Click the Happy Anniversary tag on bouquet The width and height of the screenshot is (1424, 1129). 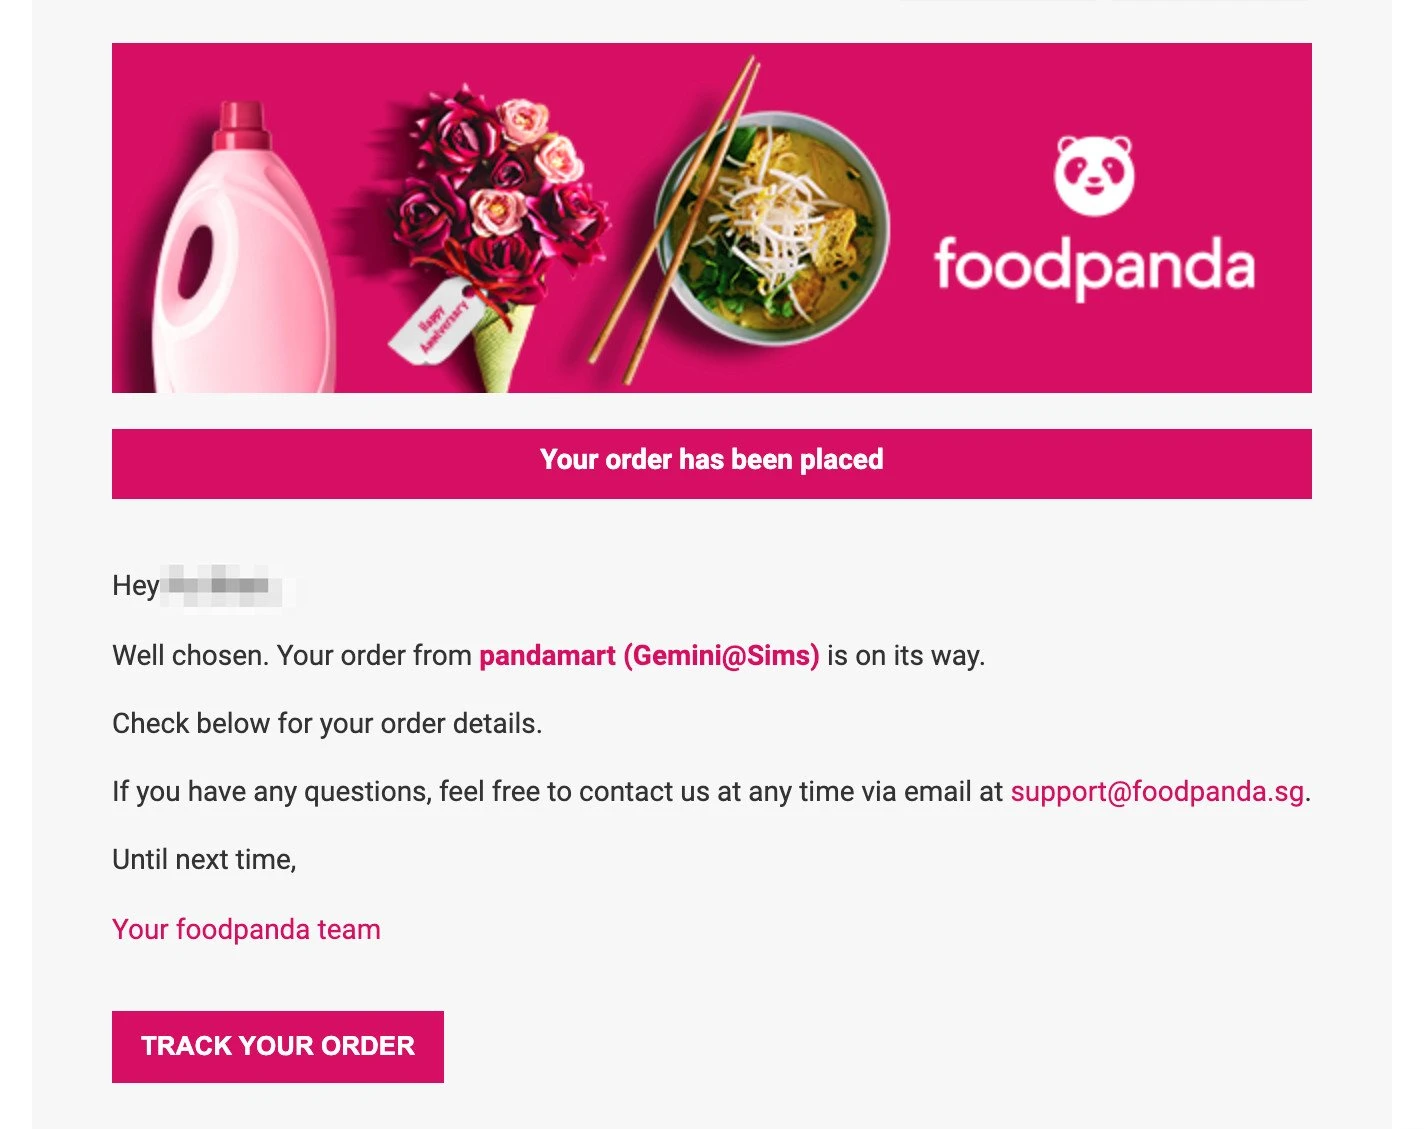point(432,322)
